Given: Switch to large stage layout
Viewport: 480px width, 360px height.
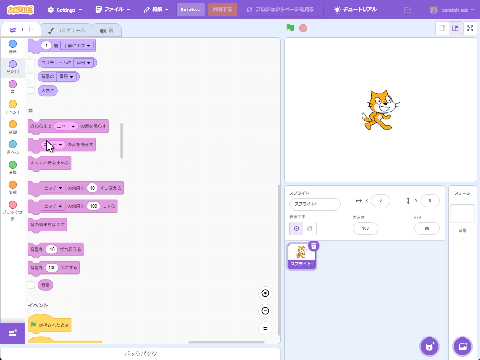Looking at the screenshot, I should (455, 28).
